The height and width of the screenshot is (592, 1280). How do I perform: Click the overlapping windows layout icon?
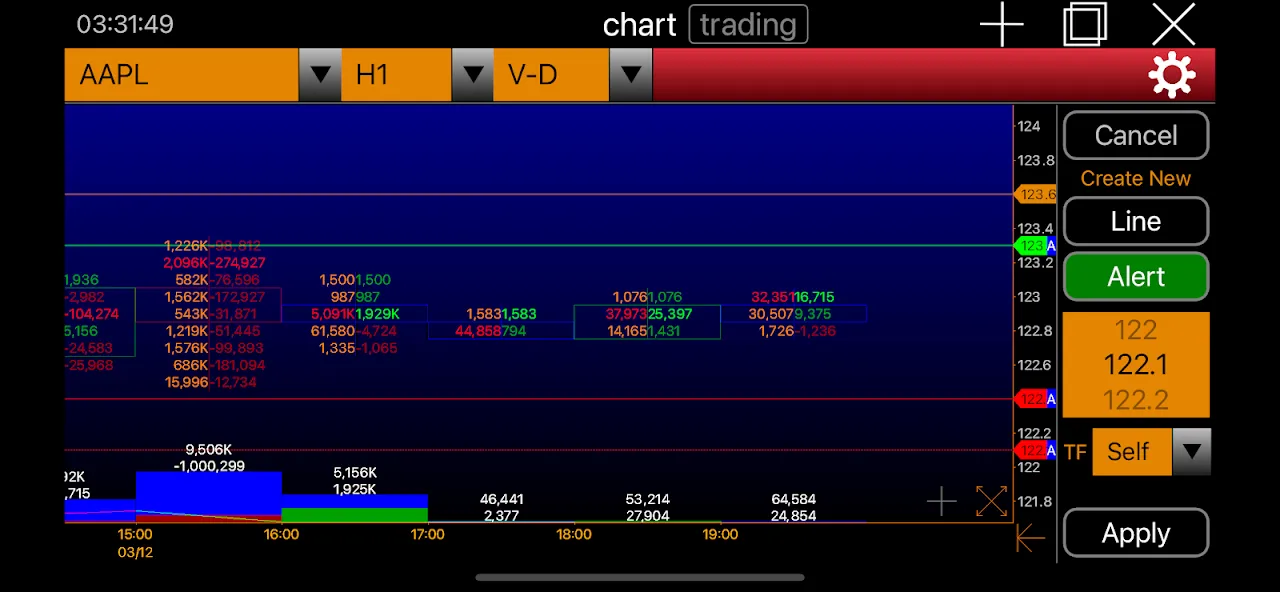pos(1085,24)
